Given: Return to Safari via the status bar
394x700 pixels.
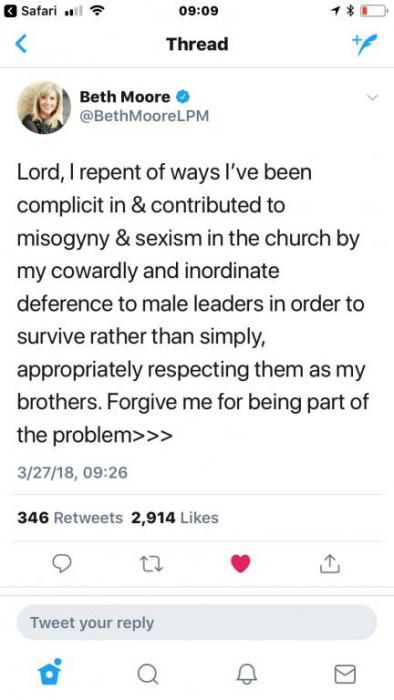Looking at the screenshot, I should 30,11.
